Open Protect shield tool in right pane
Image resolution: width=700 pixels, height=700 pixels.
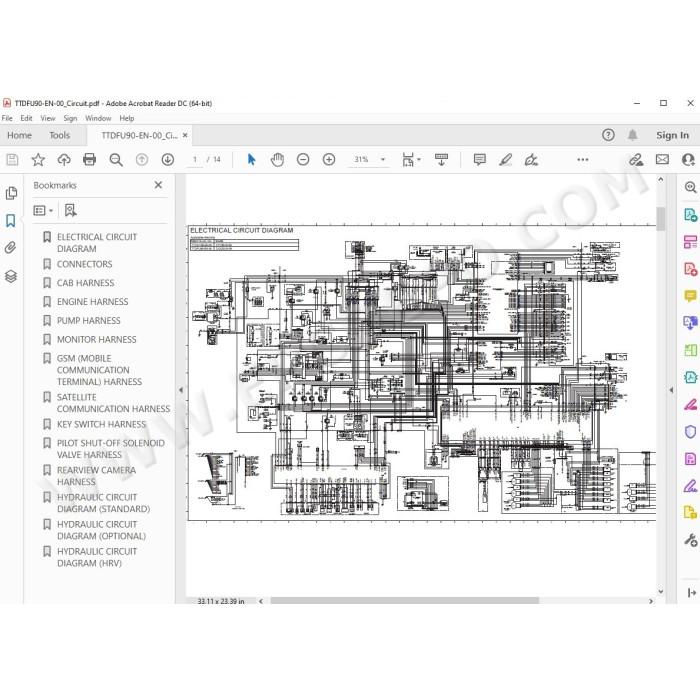[x=690, y=432]
